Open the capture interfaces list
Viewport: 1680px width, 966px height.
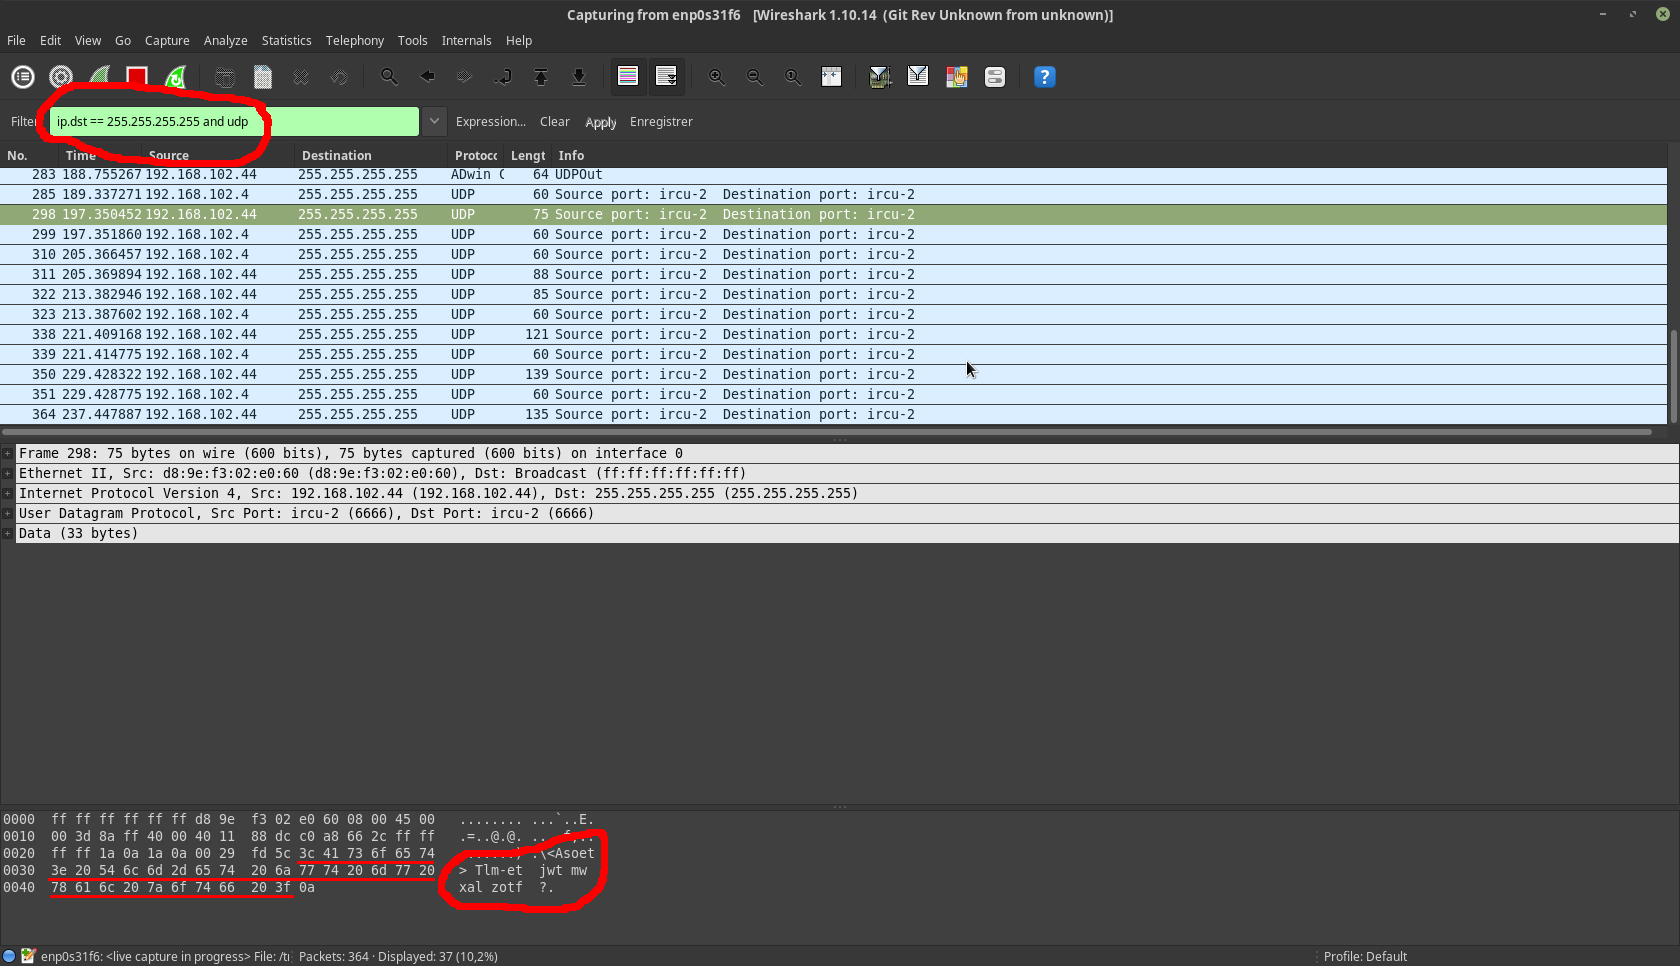click(23, 77)
